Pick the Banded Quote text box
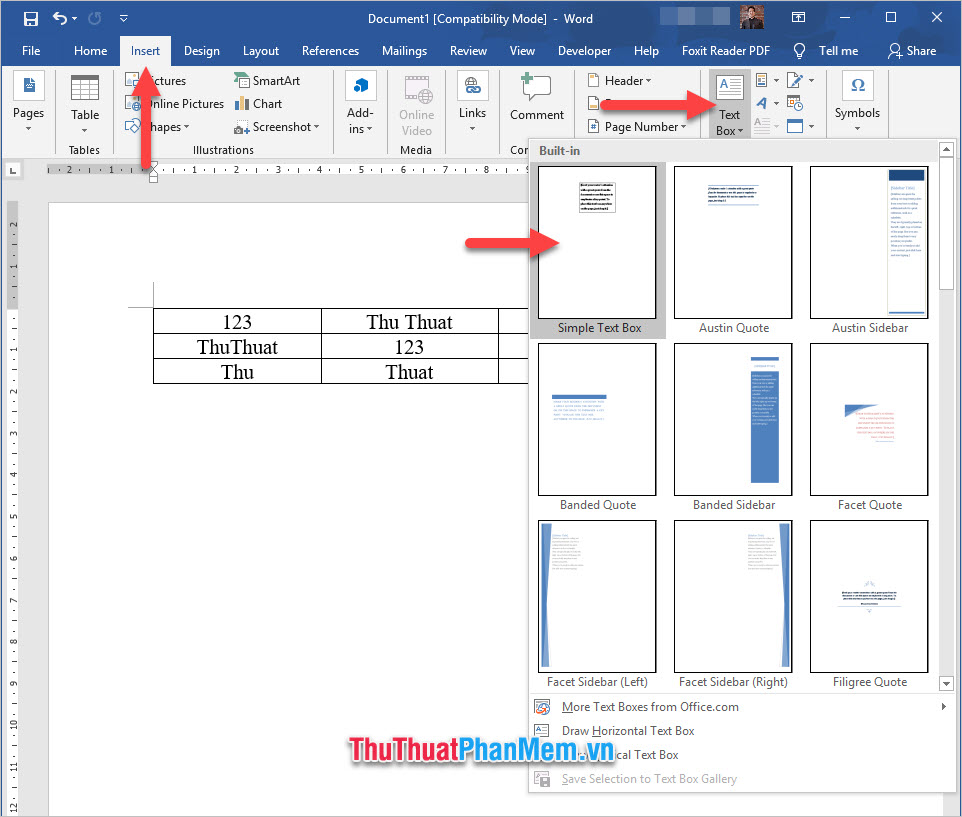 [598, 427]
